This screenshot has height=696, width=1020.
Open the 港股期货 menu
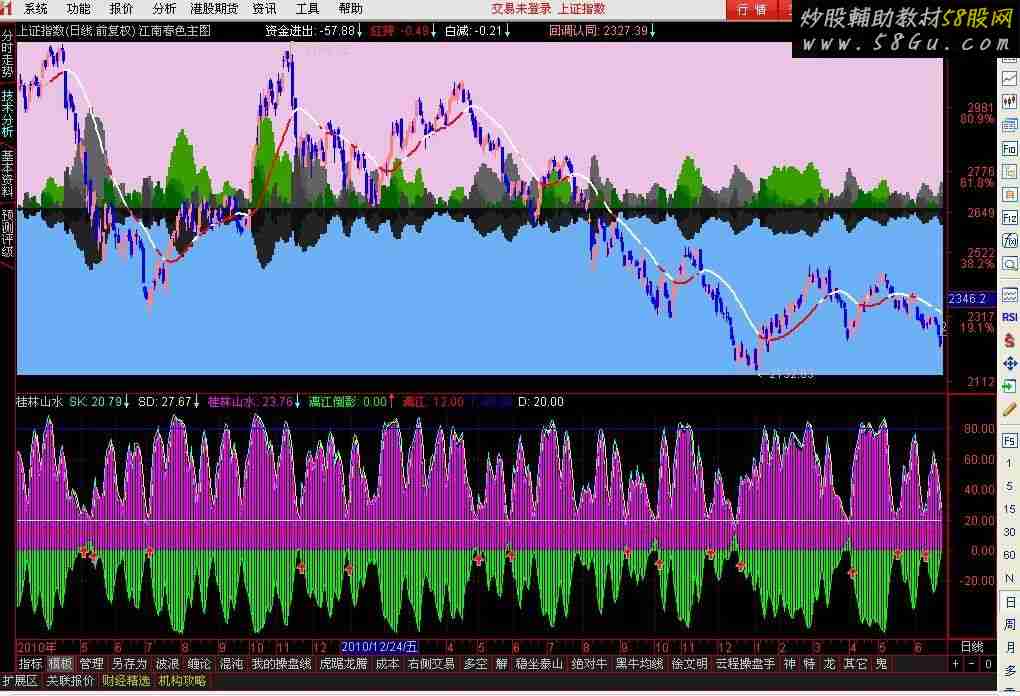pos(214,8)
